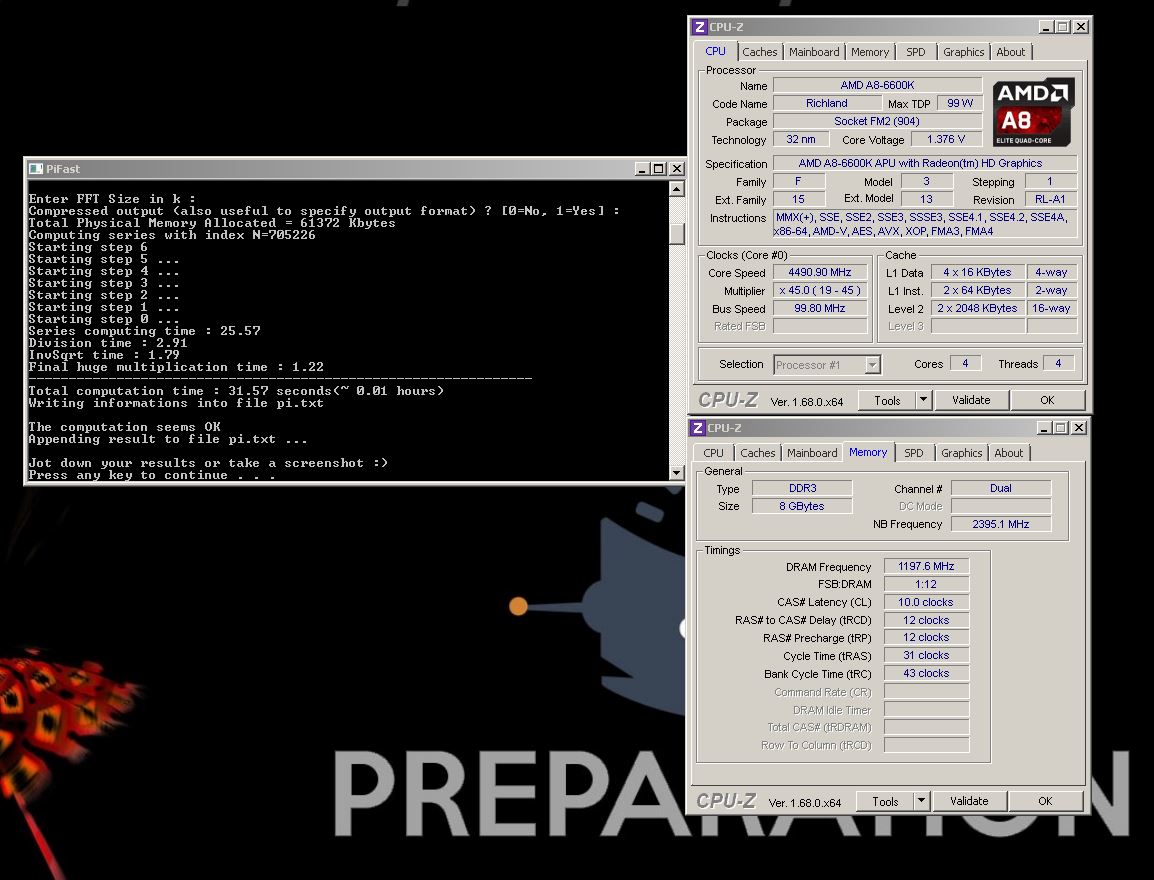Click the Core Speed 4490.90 MHz value
This screenshot has height=880, width=1154.
[820, 272]
